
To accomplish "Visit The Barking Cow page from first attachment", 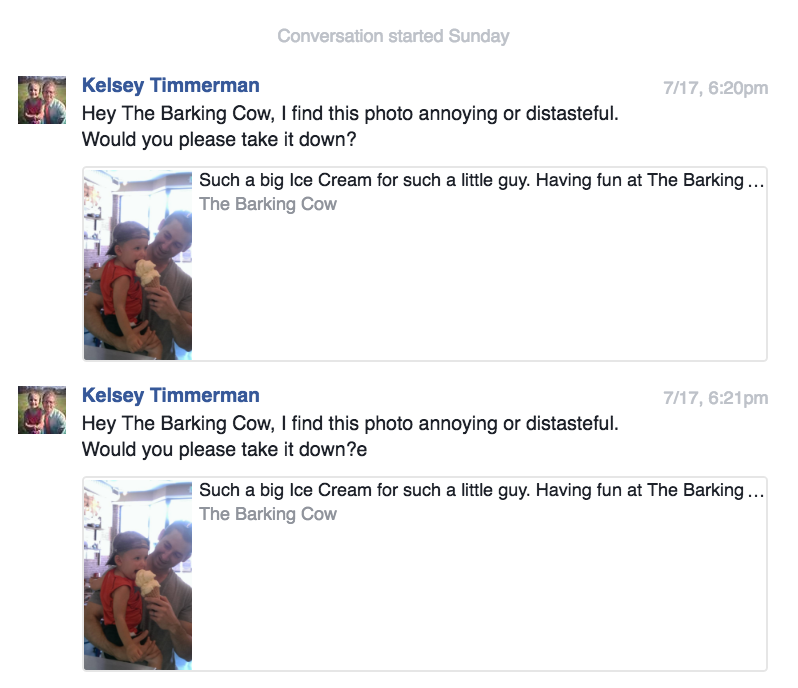I will click(268, 204).
